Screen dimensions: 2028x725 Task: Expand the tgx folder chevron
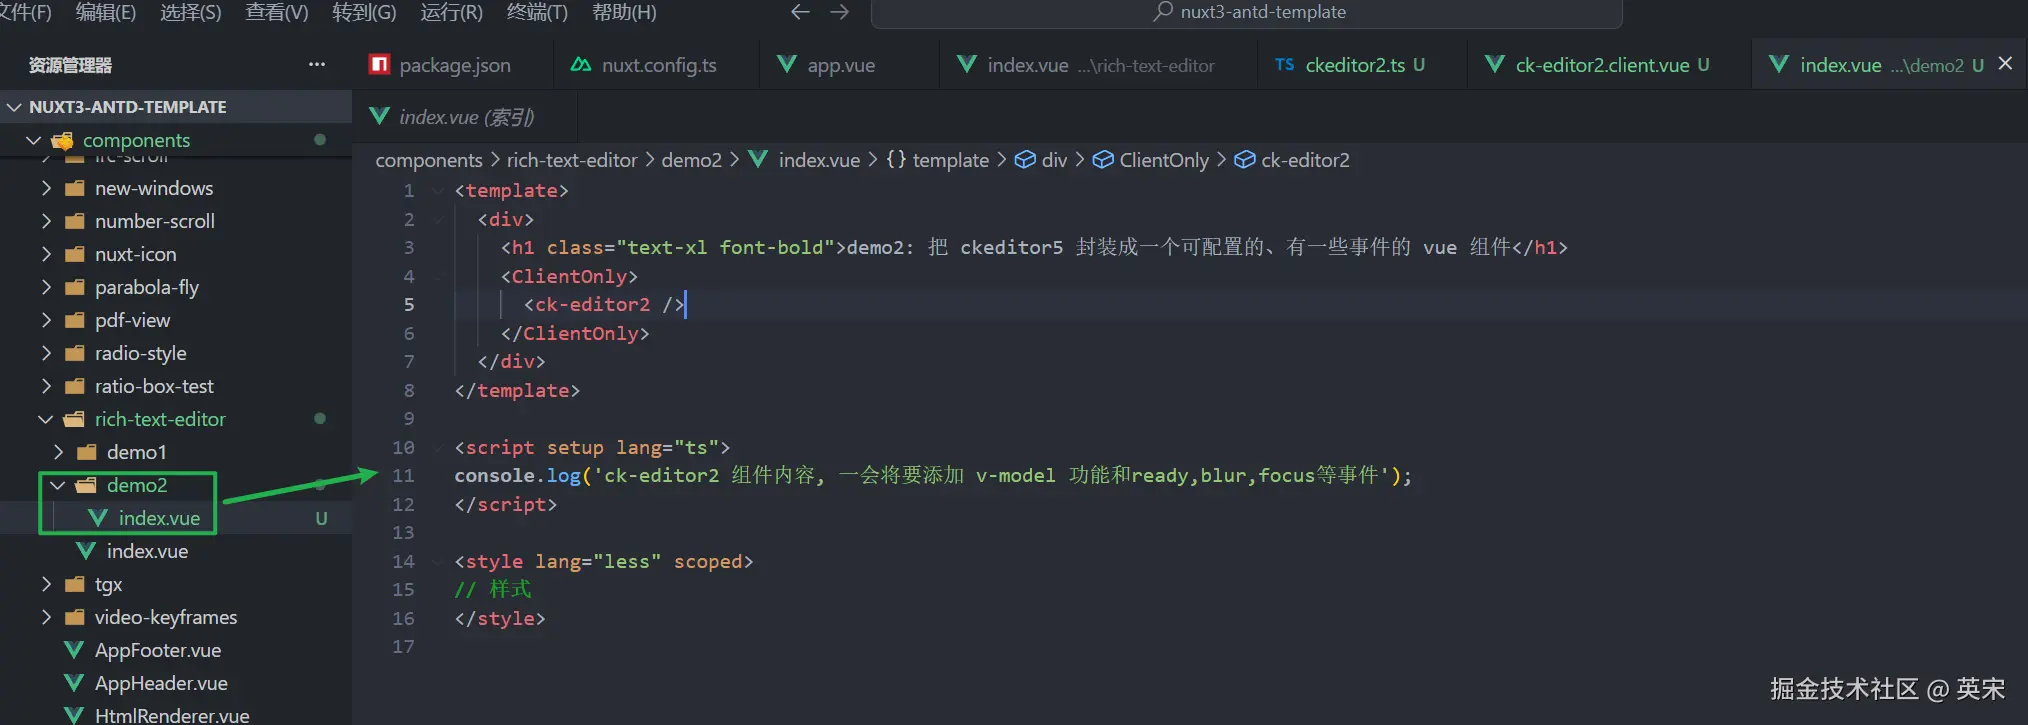point(46,584)
